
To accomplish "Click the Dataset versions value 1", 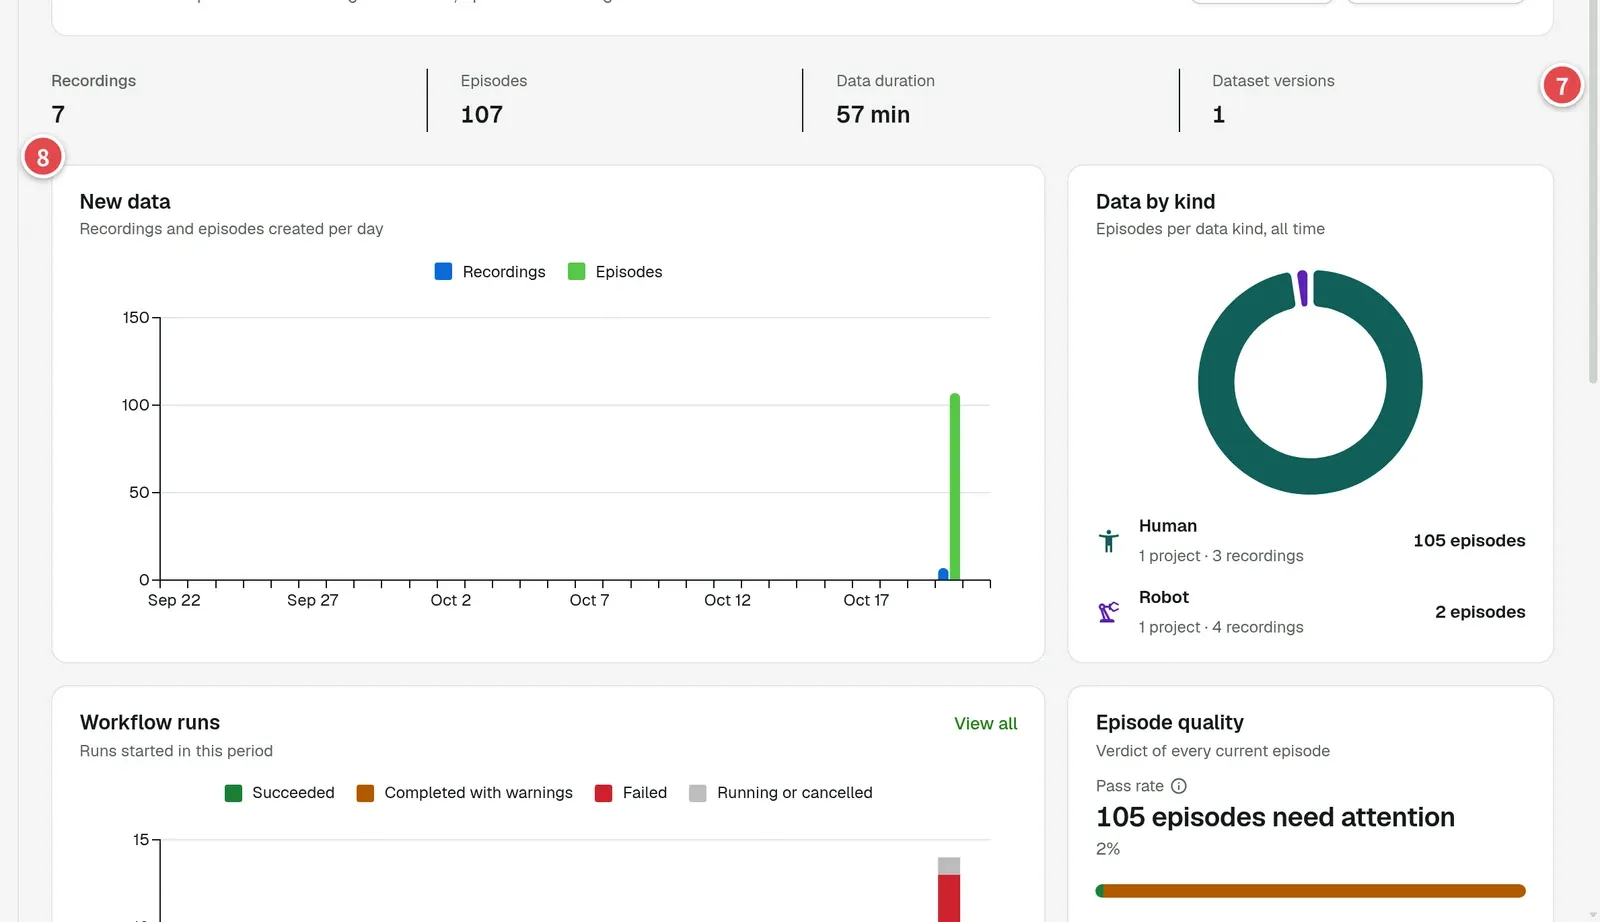I will point(1218,115).
